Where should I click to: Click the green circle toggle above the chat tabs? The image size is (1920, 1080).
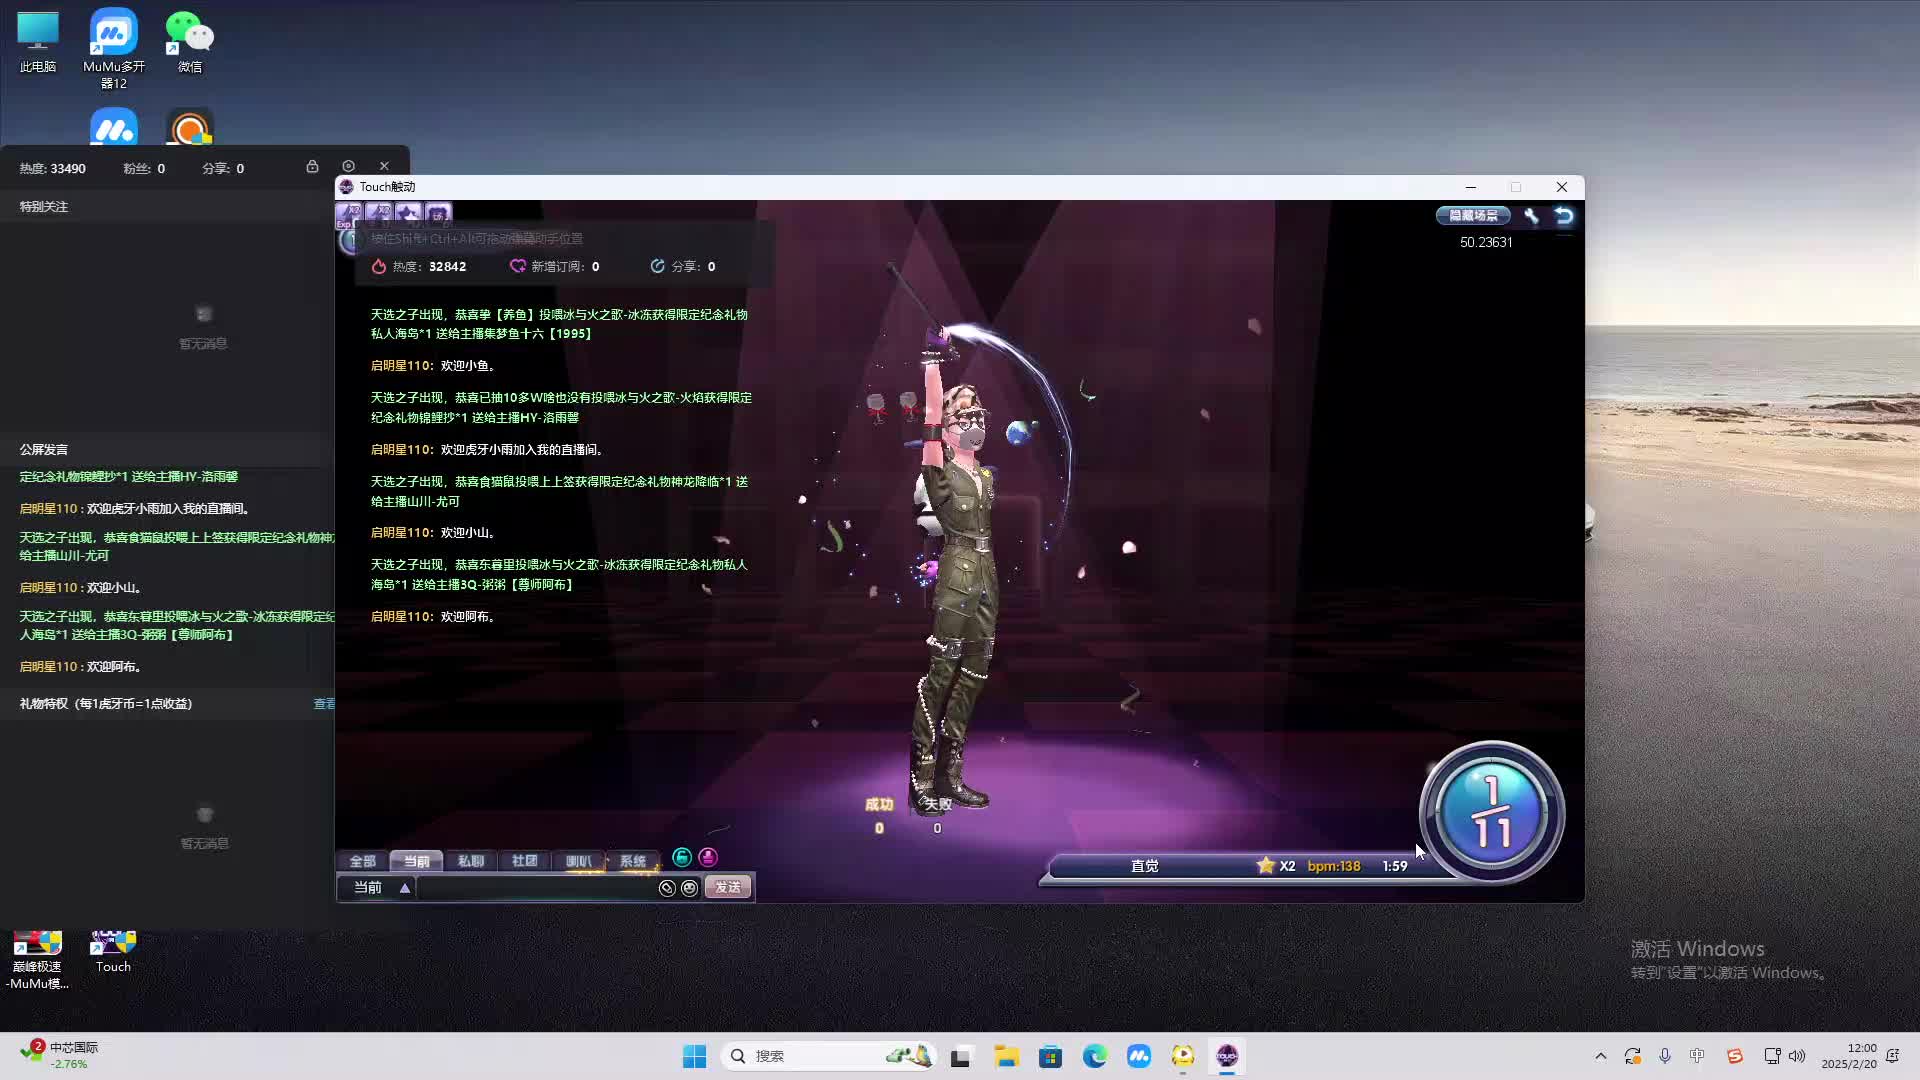point(682,857)
